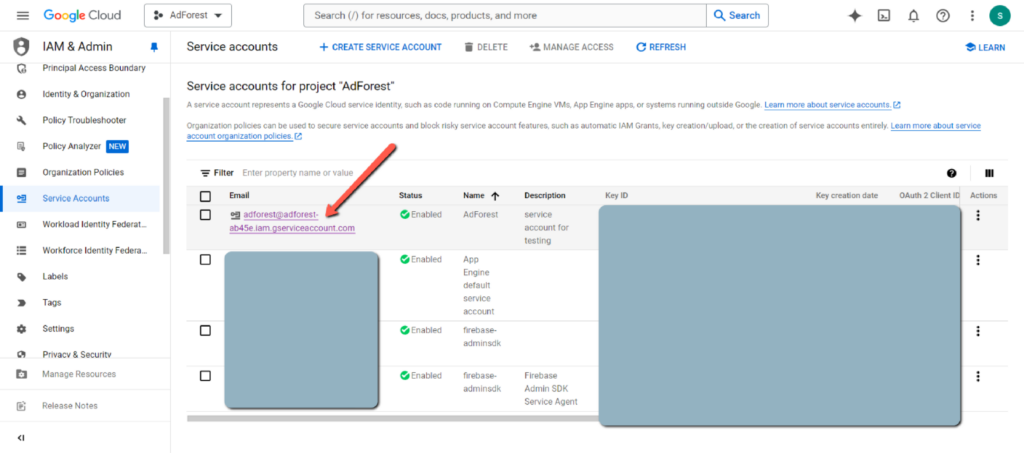Open the help question mark menu
1024x453 pixels.
click(x=943, y=16)
